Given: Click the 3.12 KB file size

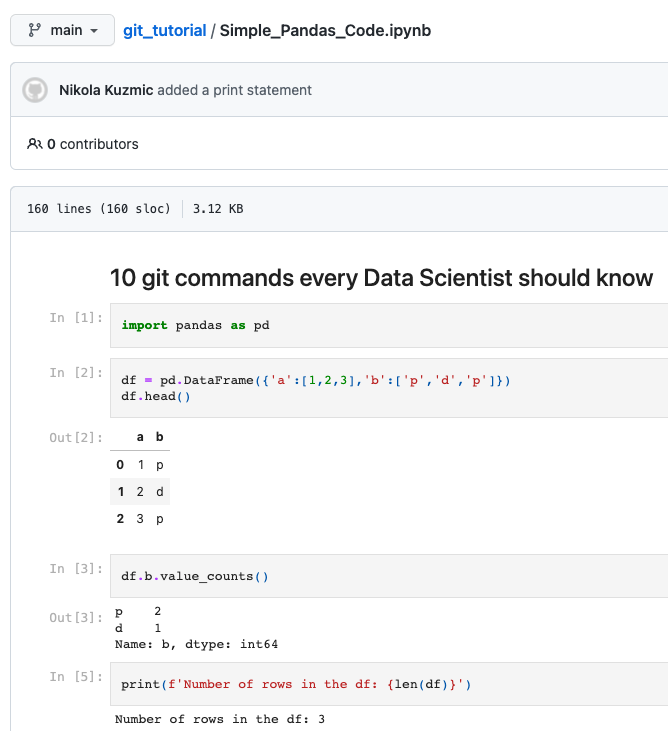Looking at the screenshot, I should click(218, 209).
